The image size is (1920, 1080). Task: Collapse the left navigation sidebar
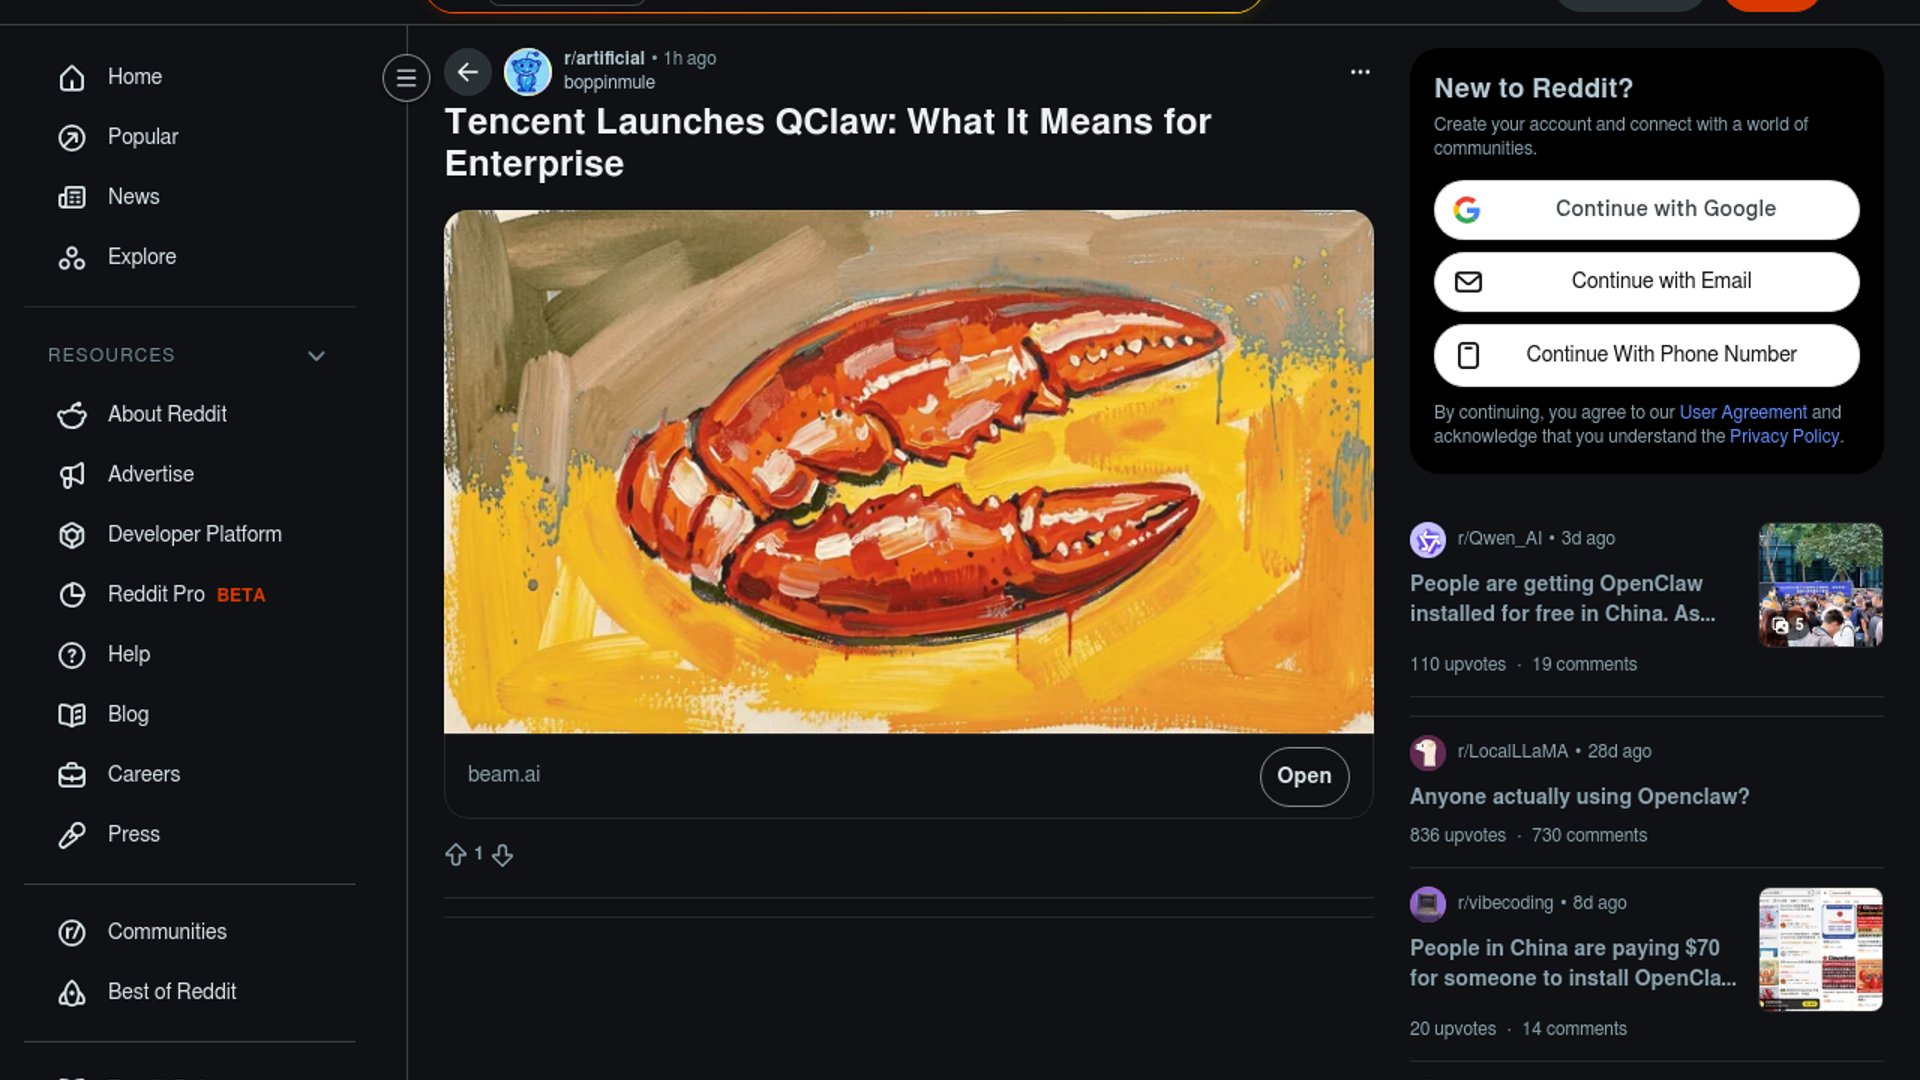coord(406,77)
